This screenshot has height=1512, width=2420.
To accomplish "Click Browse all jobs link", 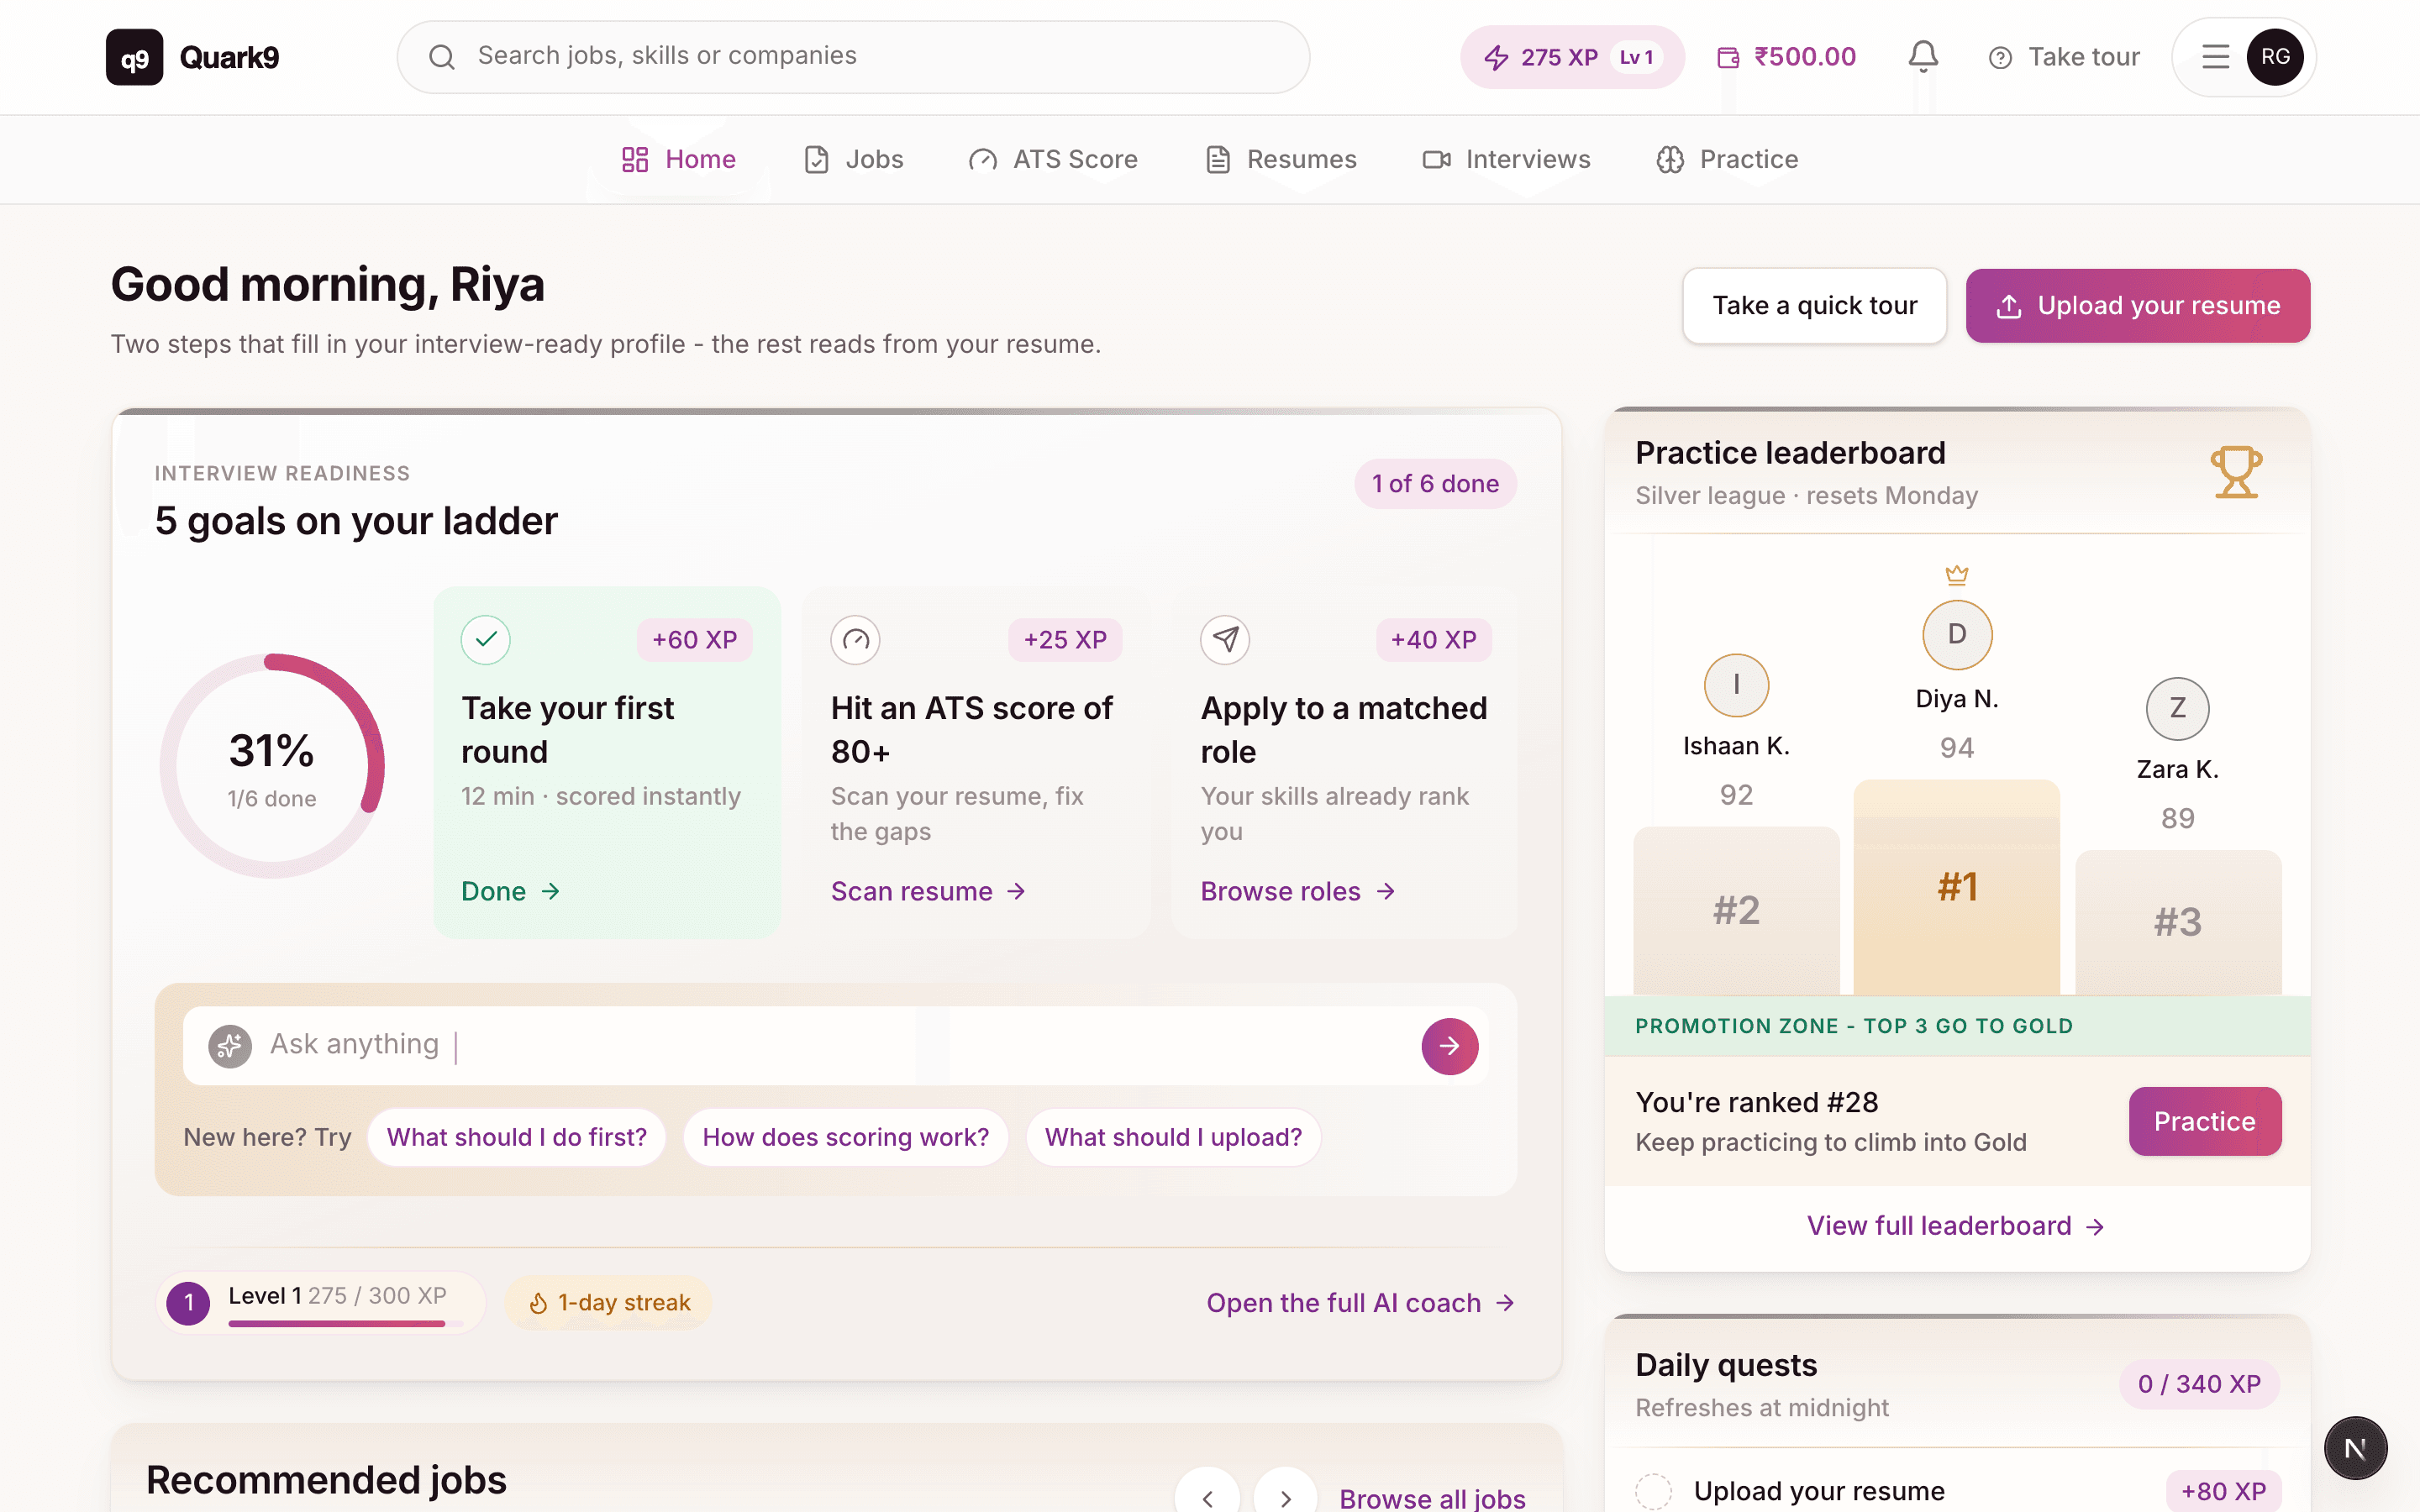I will click(1432, 1498).
